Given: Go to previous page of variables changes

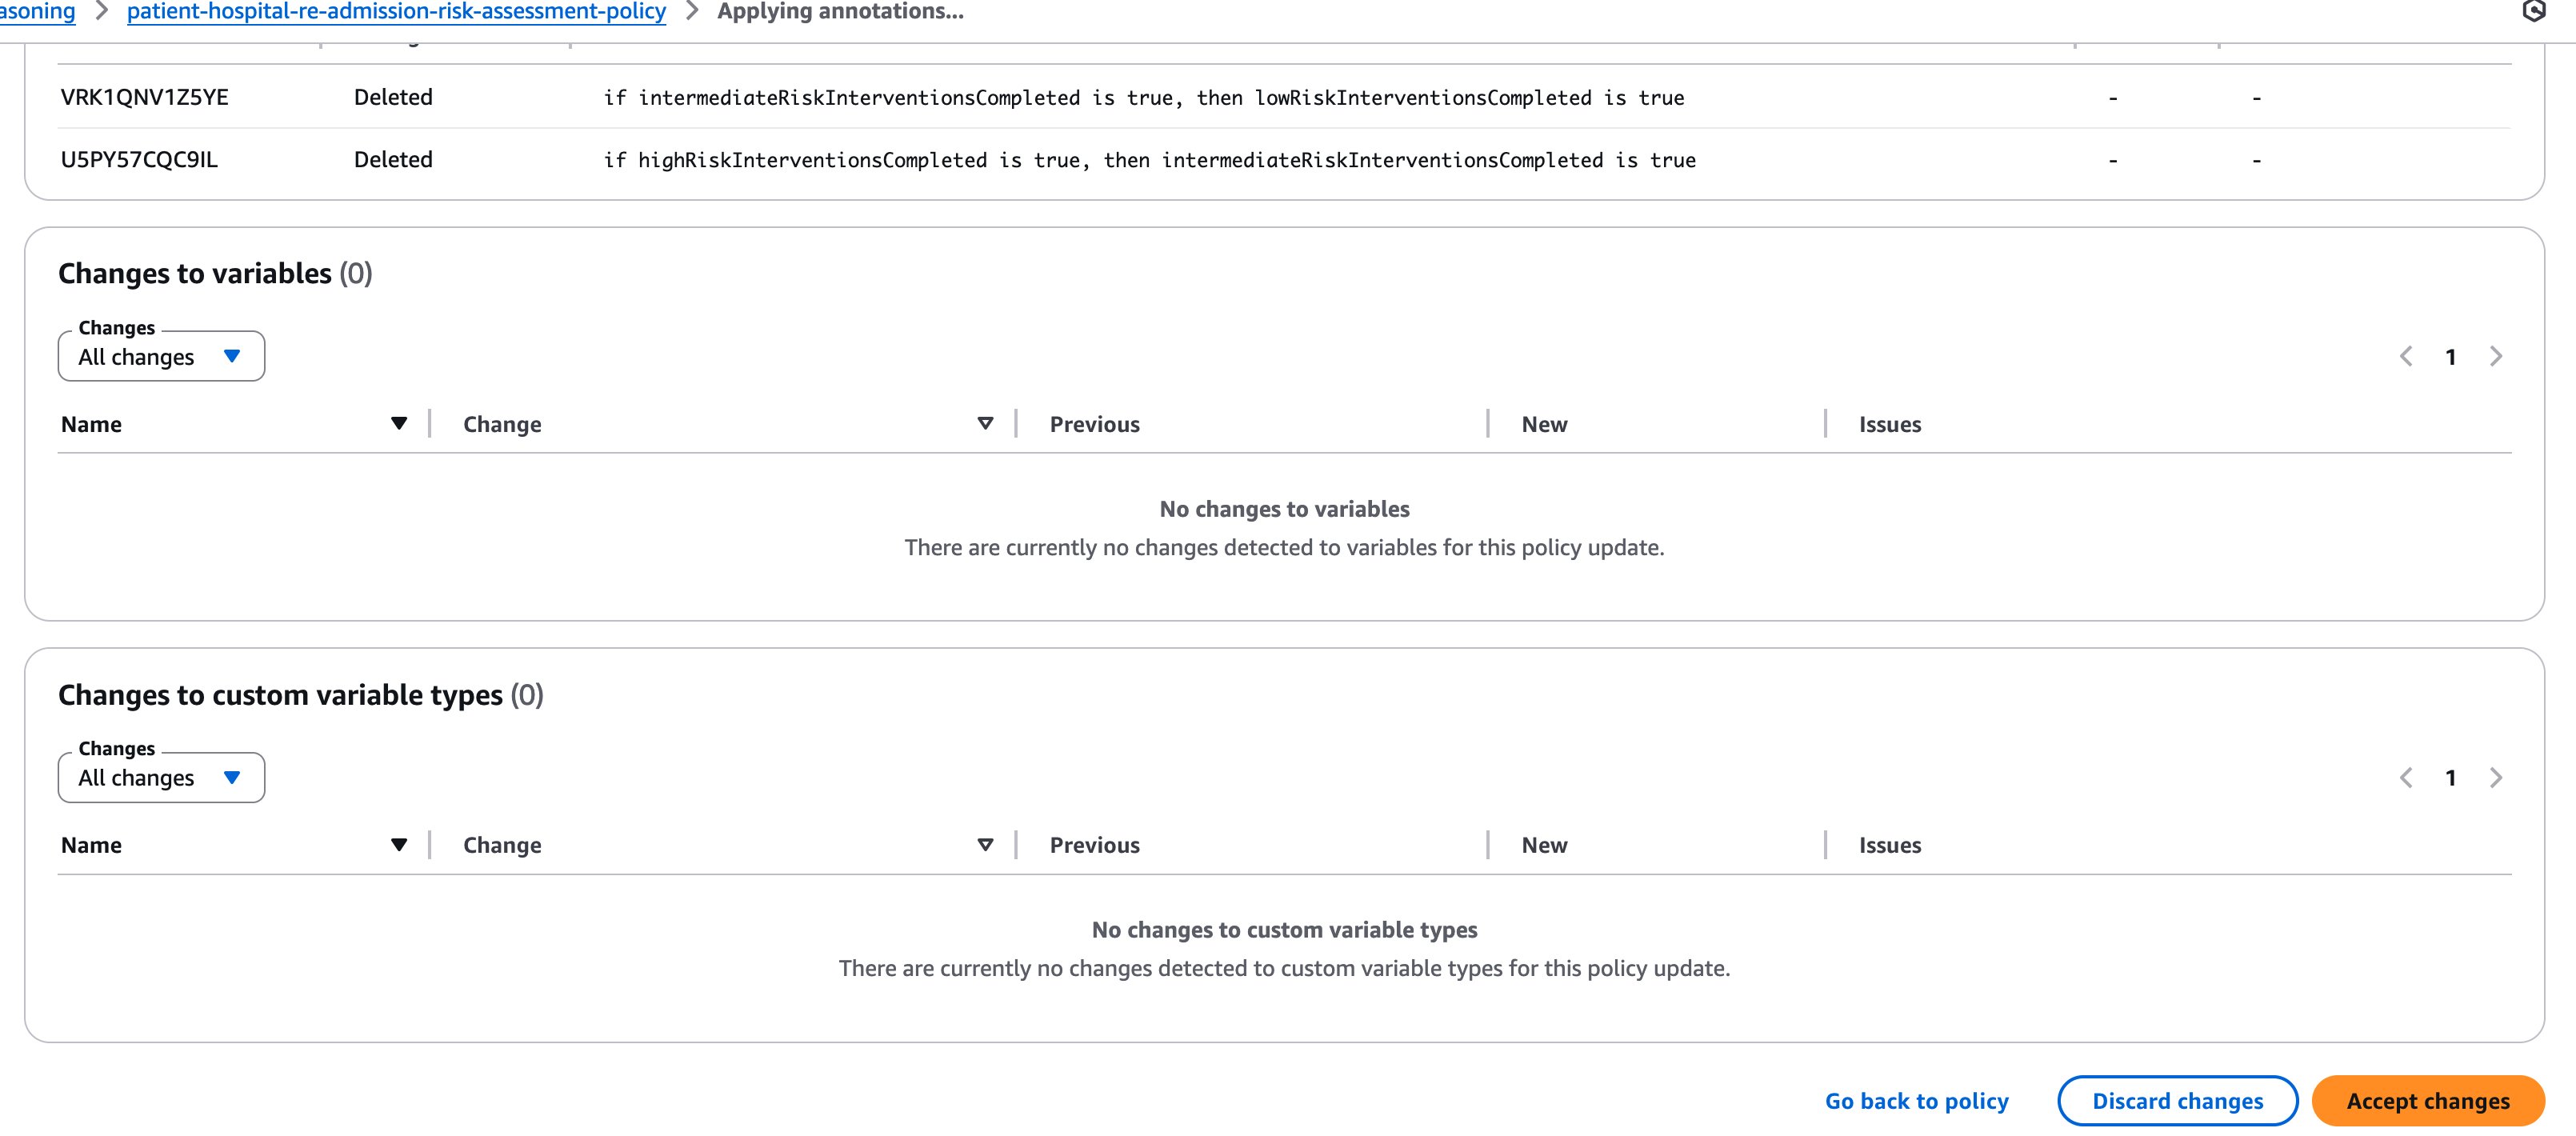Looking at the screenshot, I should coord(2406,357).
